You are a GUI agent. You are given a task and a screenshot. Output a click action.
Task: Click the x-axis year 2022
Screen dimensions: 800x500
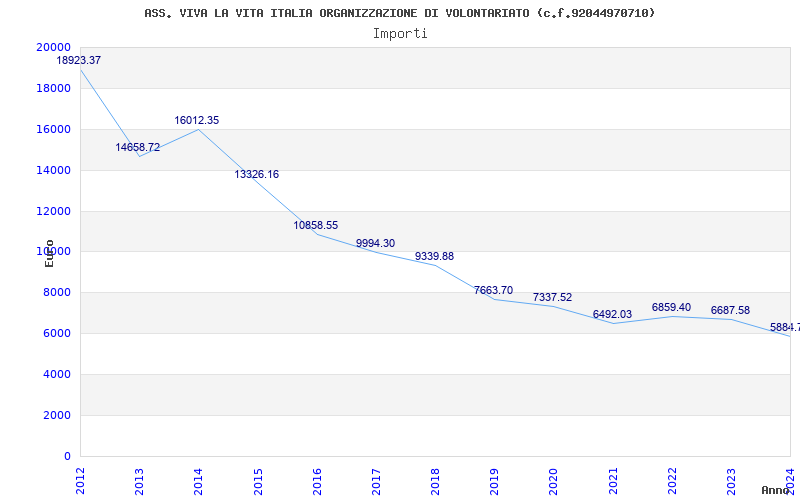pos(672,481)
